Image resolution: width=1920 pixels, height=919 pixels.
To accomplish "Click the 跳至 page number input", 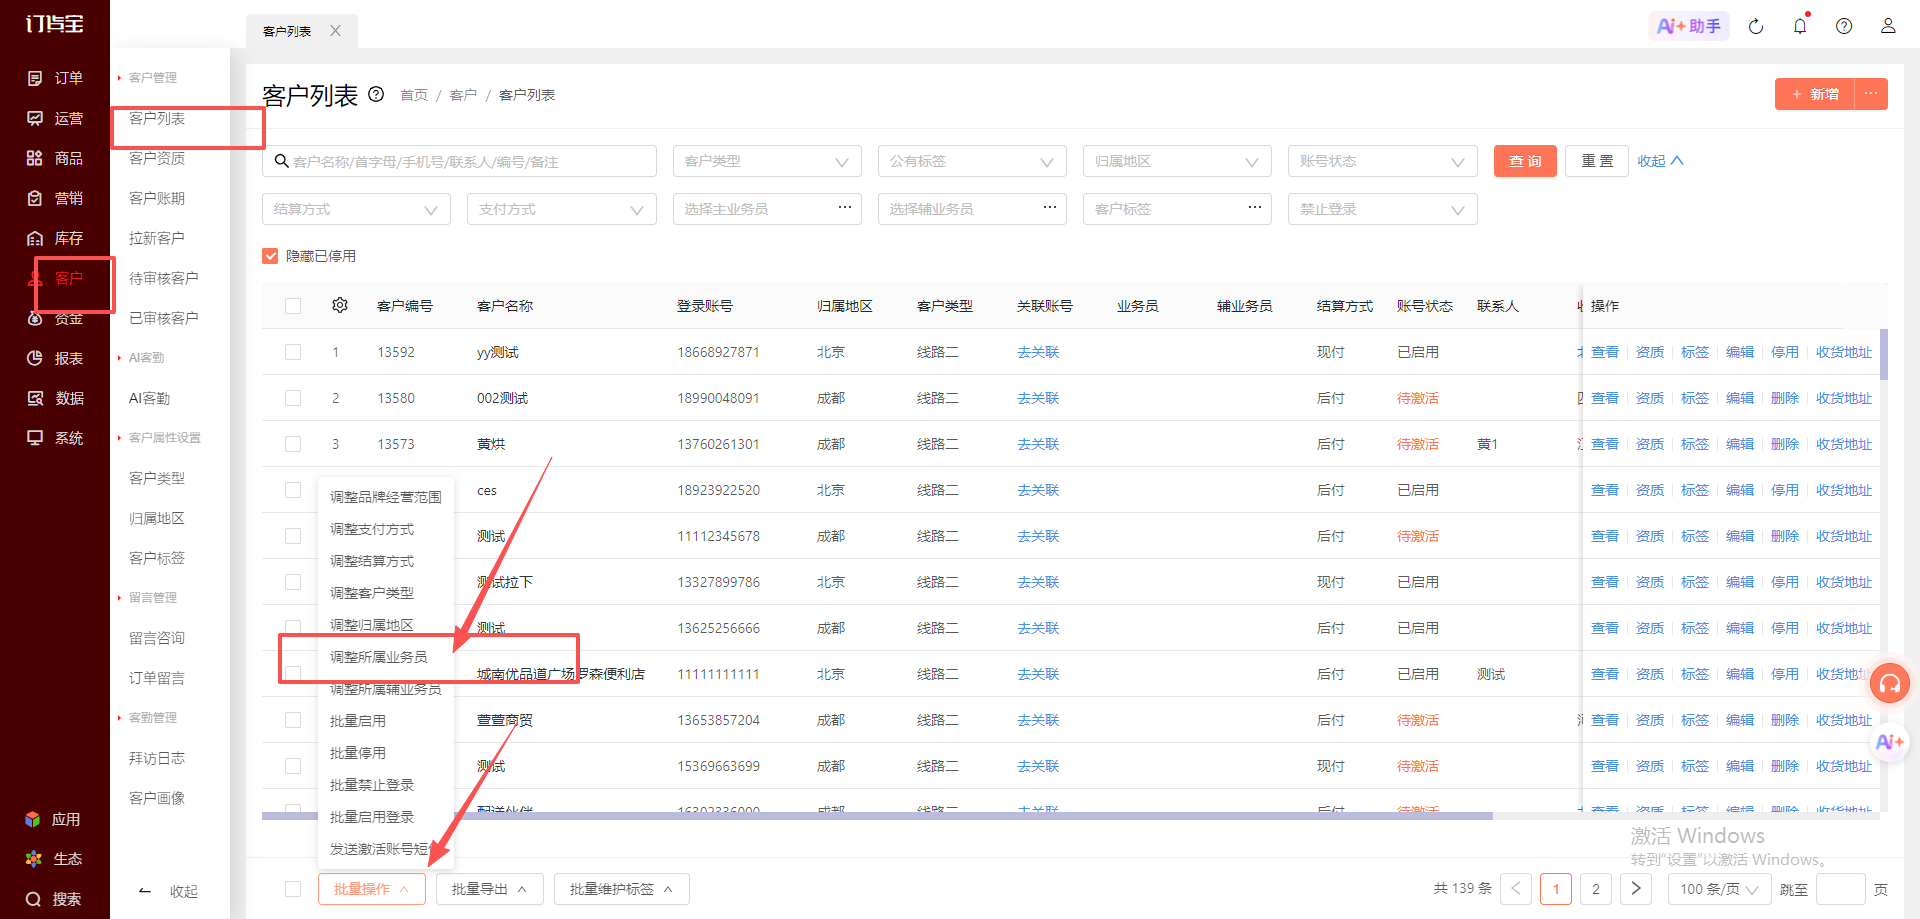I will coord(1840,889).
